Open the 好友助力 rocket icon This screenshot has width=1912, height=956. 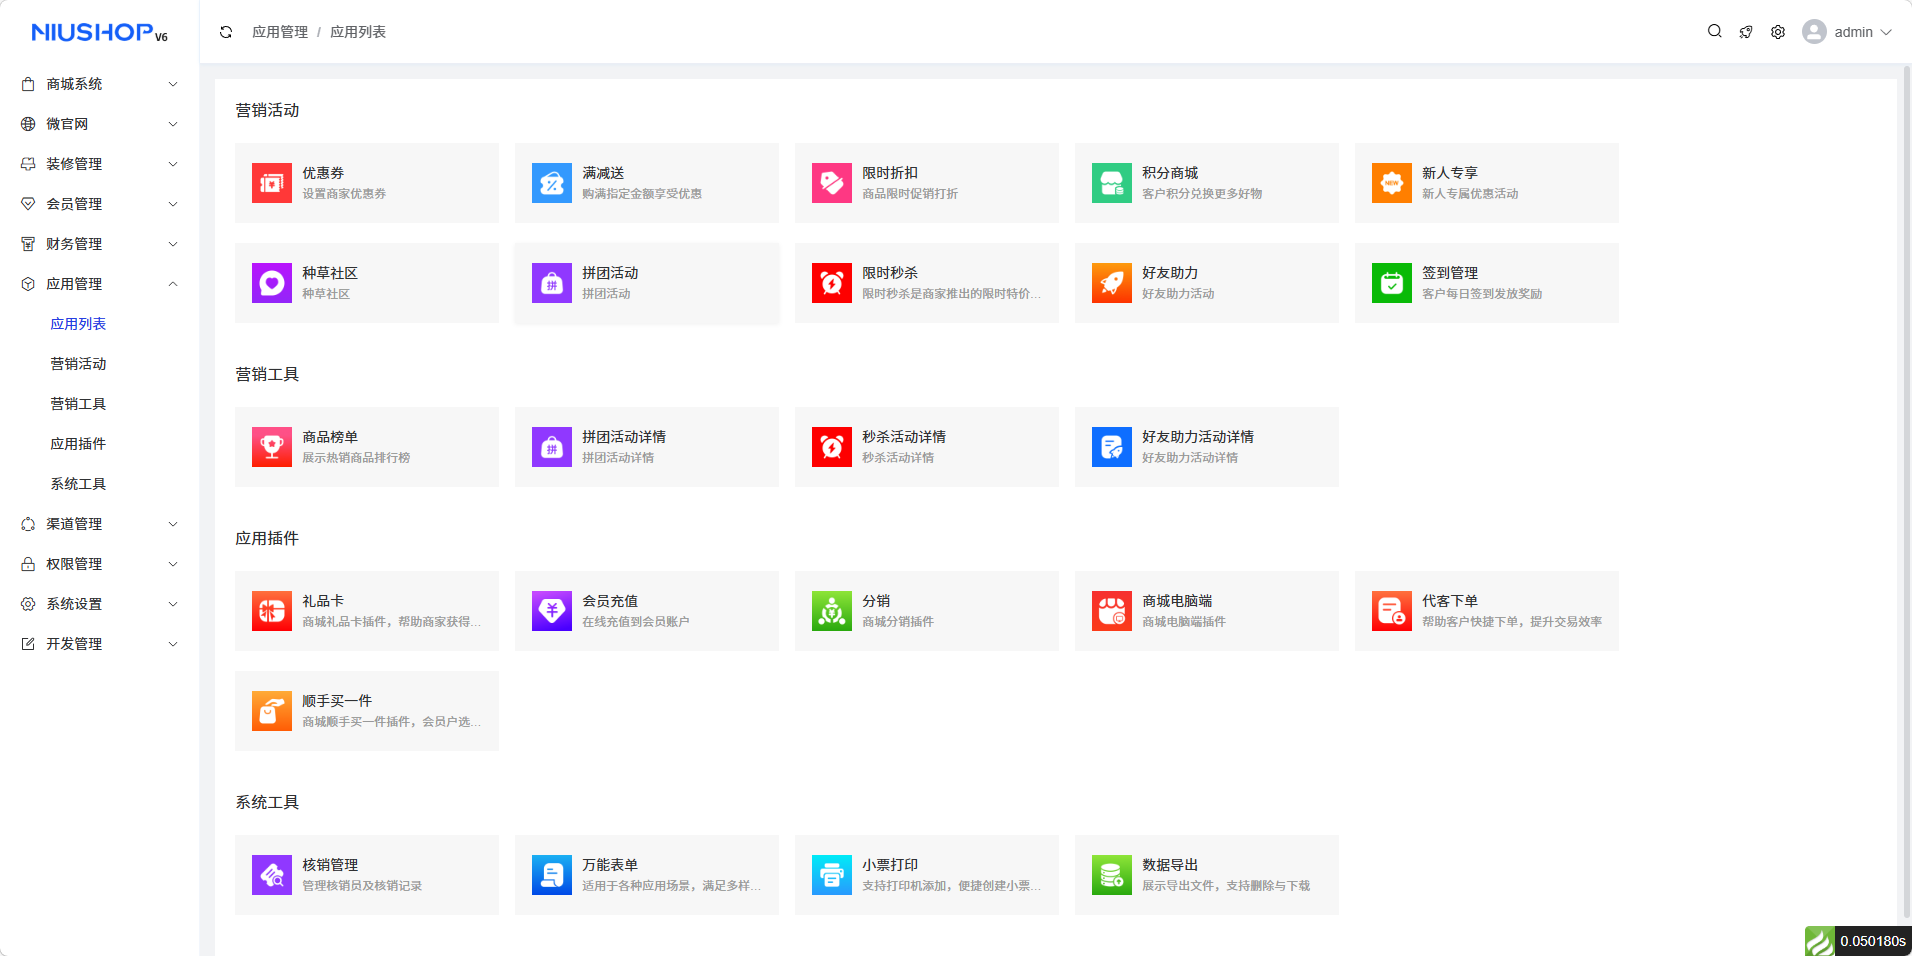click(1112, 283)
